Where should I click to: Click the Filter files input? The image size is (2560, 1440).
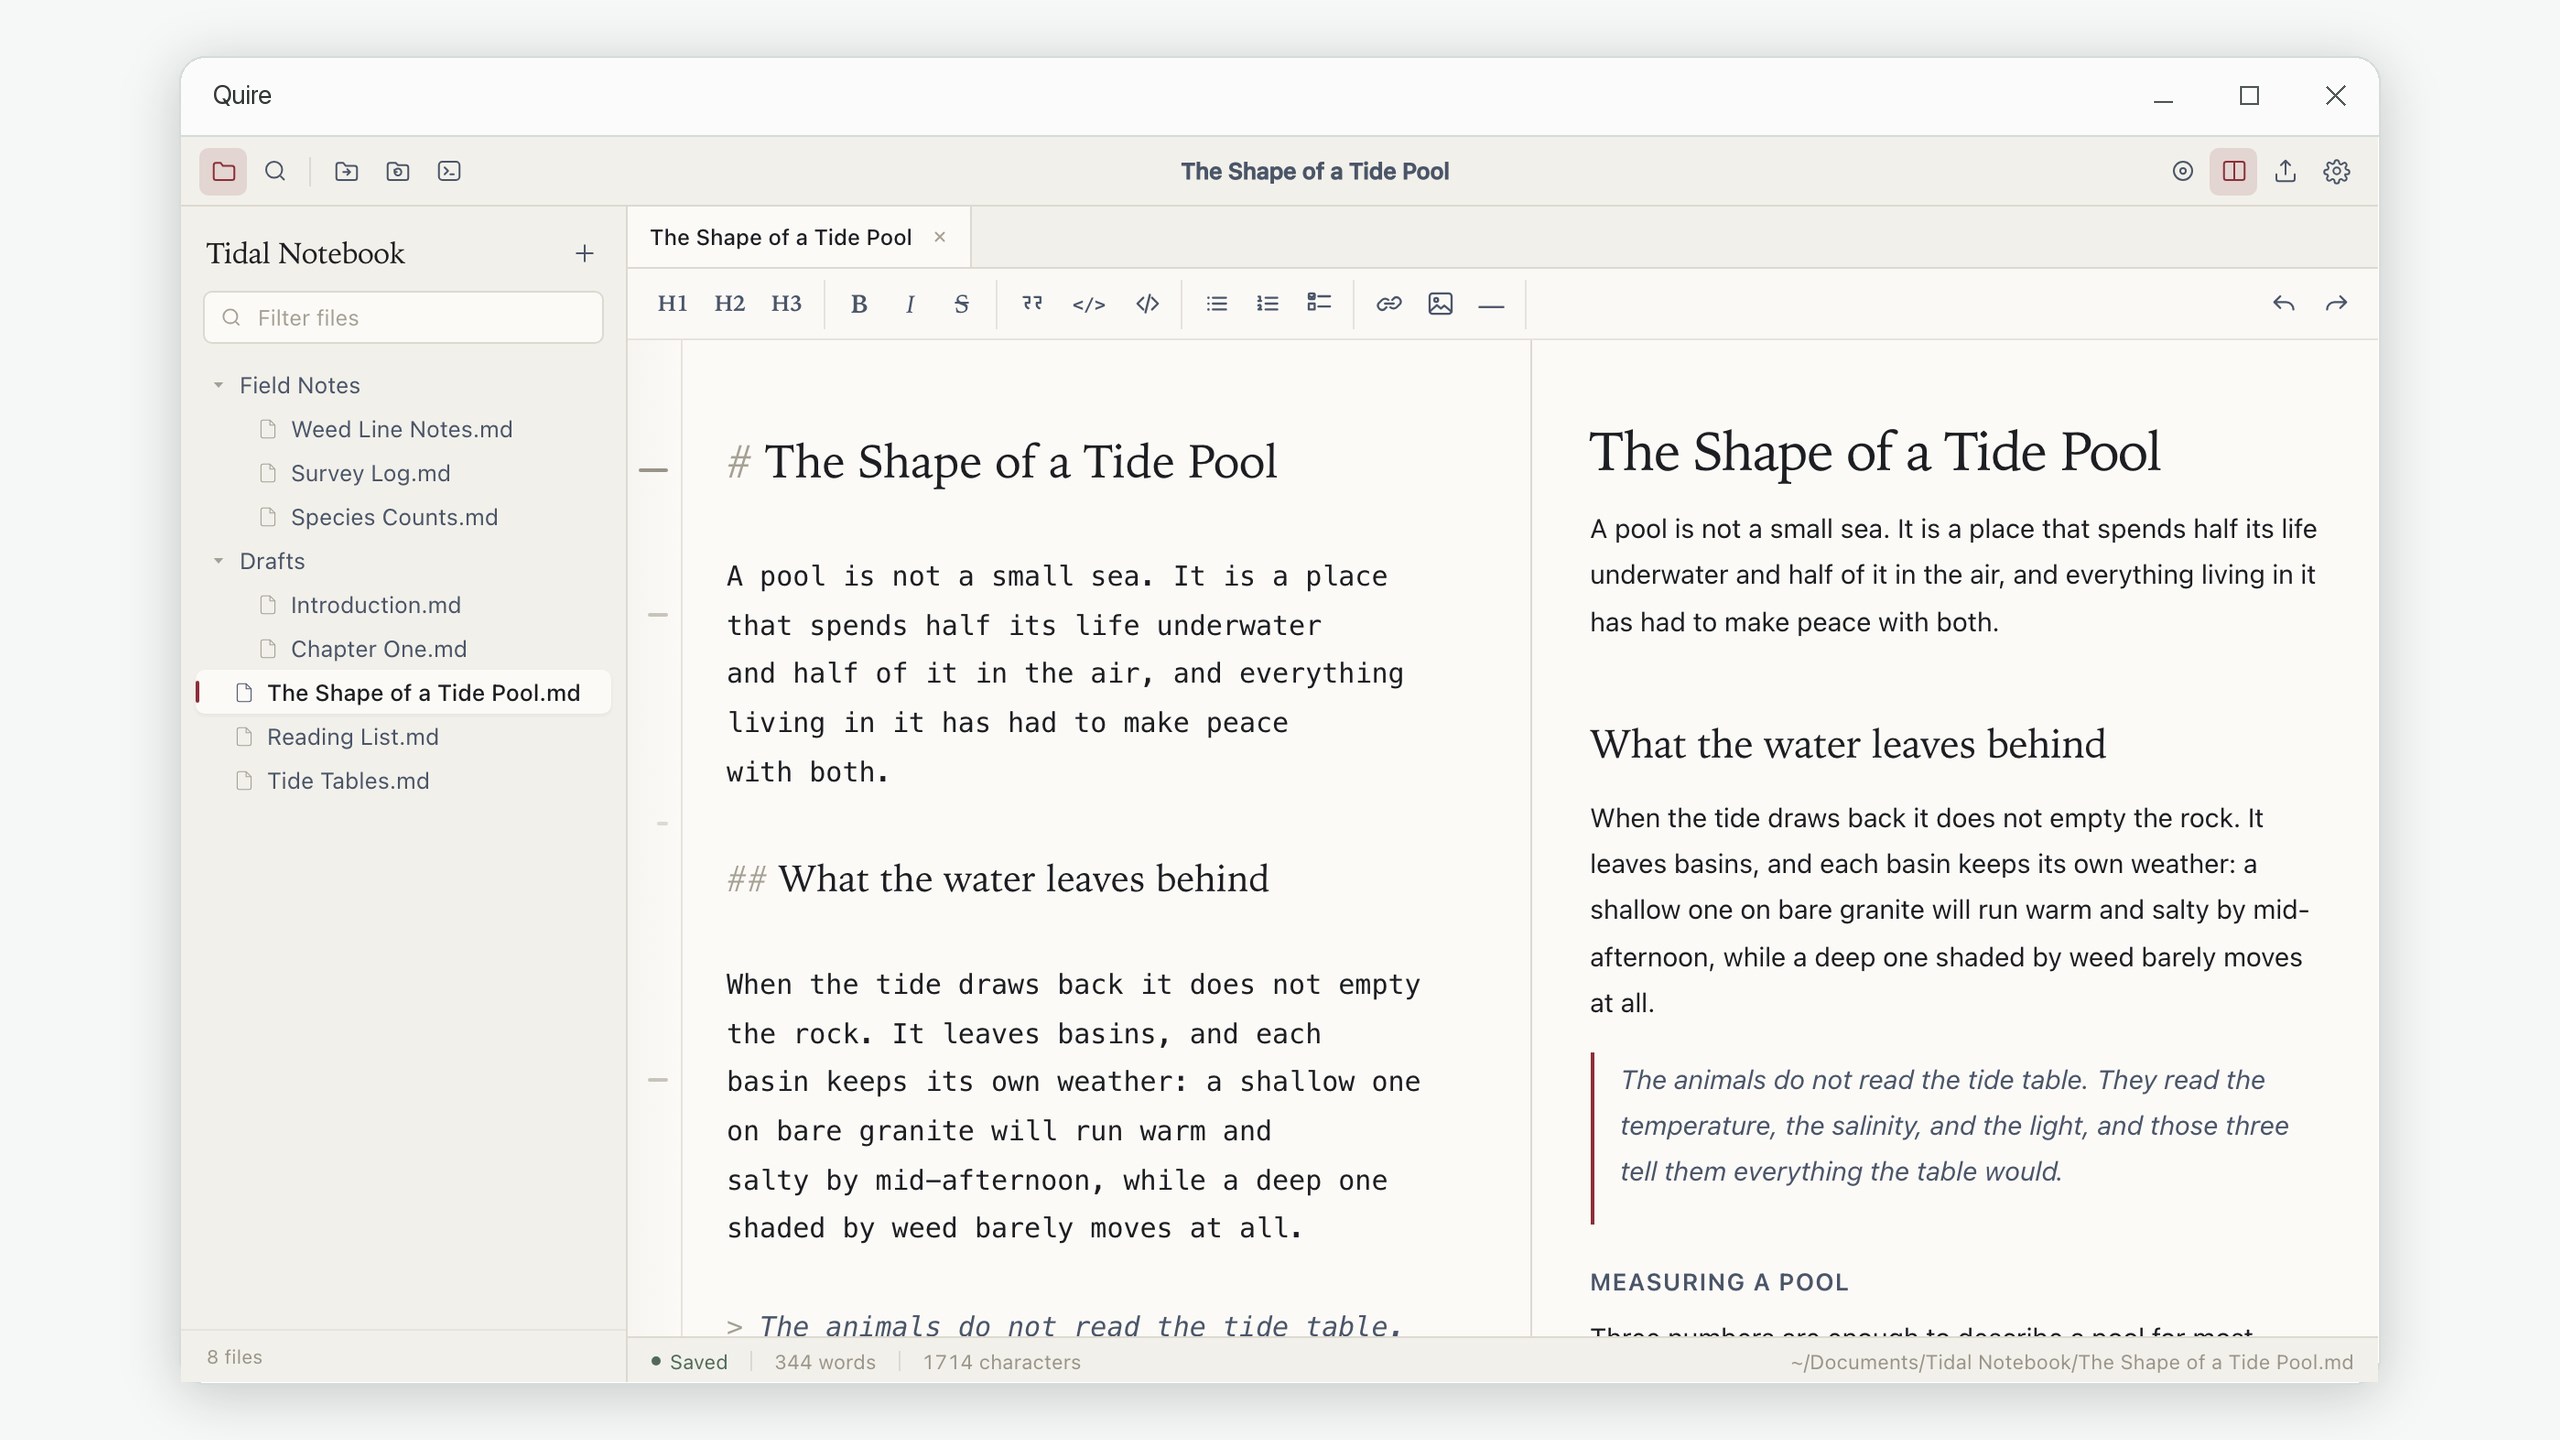click(403, 318)
